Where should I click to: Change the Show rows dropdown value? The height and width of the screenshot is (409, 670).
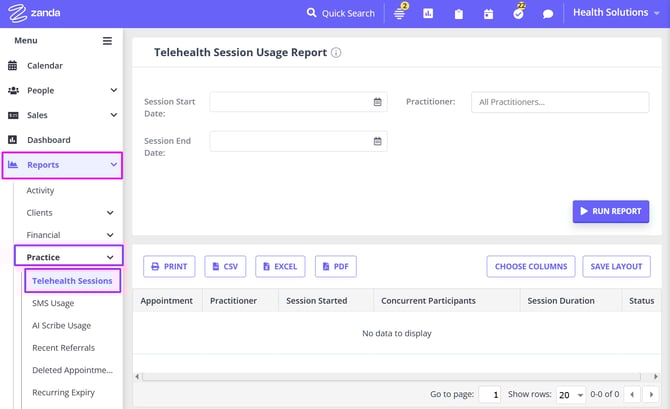pos(569,395)
